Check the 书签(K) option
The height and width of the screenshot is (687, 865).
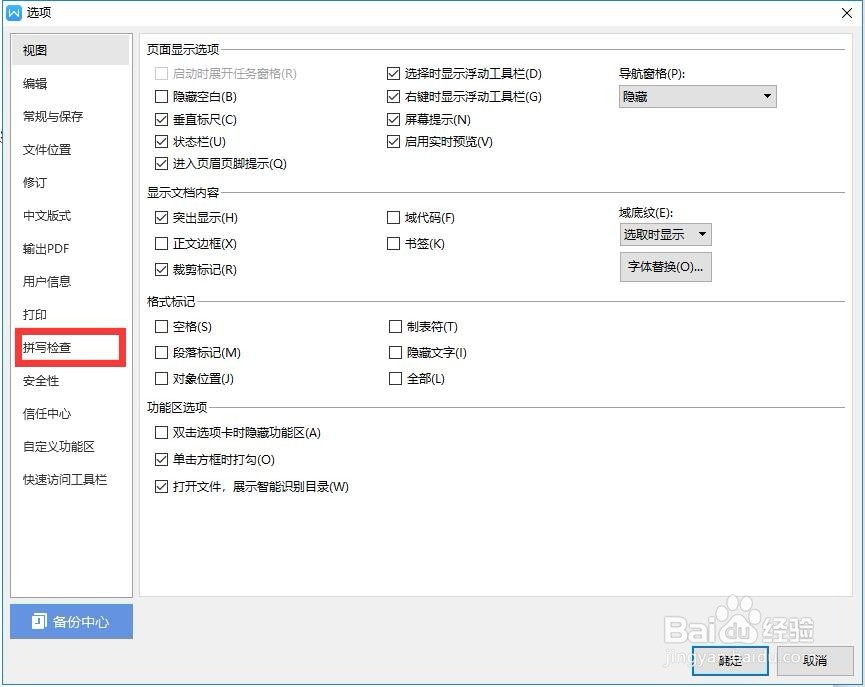pyautogui.click(x=393, y=243)
